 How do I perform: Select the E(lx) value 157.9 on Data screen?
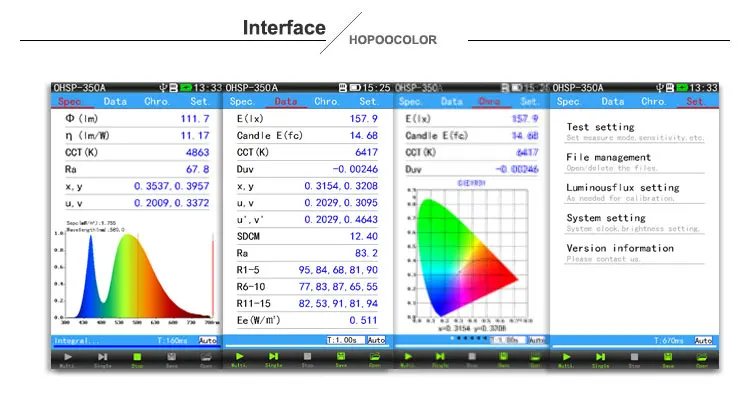364,119
